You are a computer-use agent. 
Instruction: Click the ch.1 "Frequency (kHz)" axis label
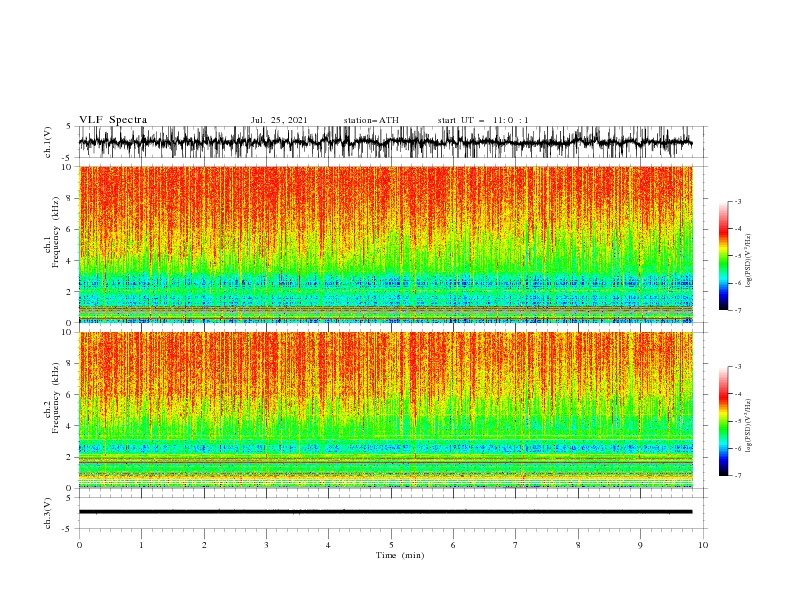(x=56, y=233)
